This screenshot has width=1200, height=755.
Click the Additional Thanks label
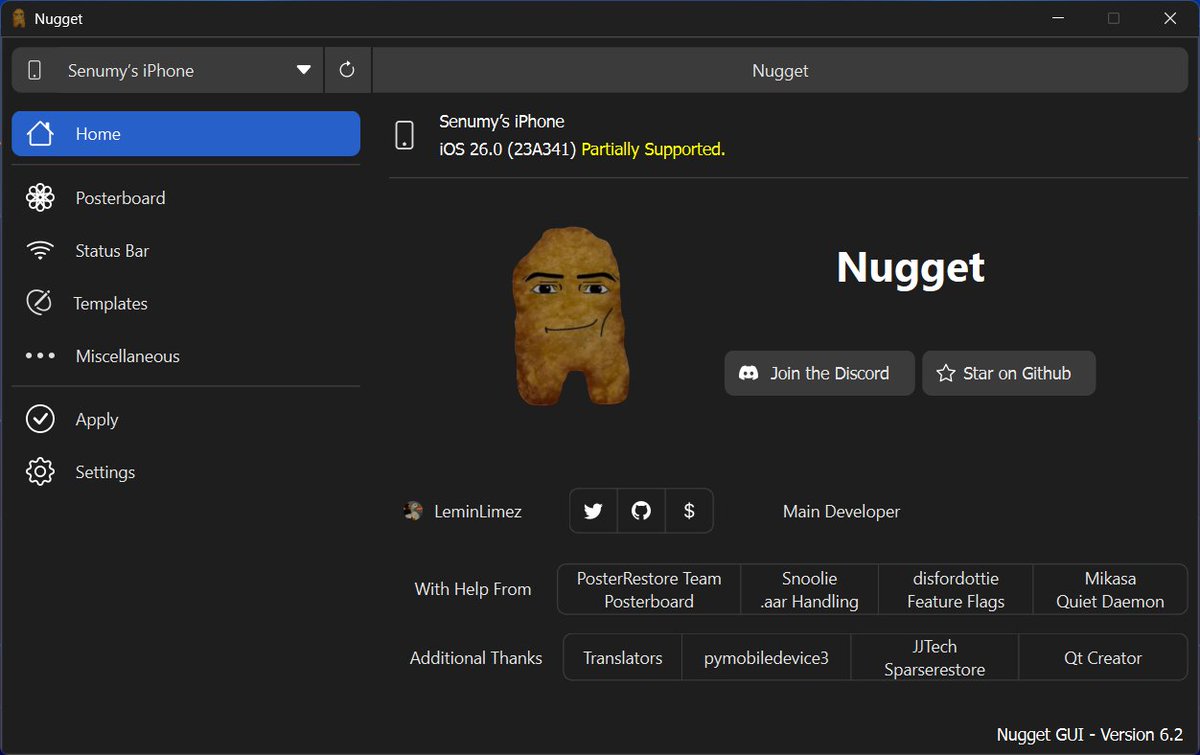(x=476, y=658)
